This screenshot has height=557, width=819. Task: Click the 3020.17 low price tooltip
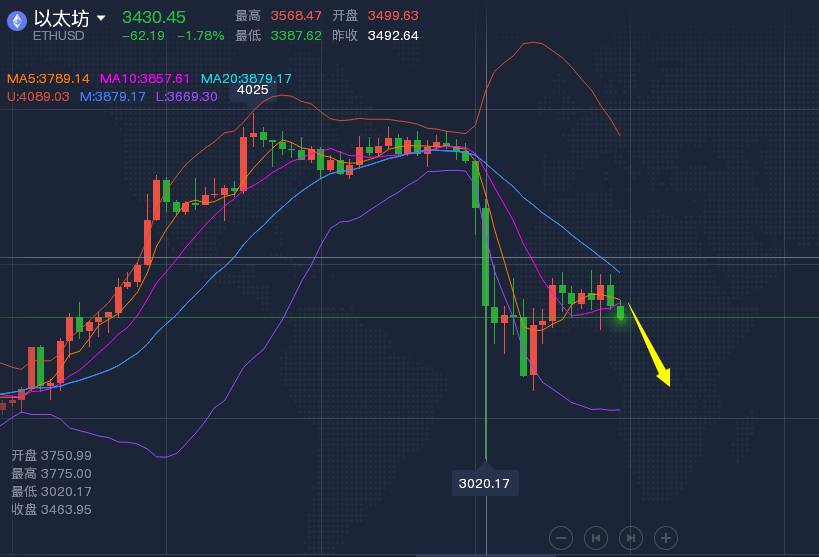[x=485, y=483]
